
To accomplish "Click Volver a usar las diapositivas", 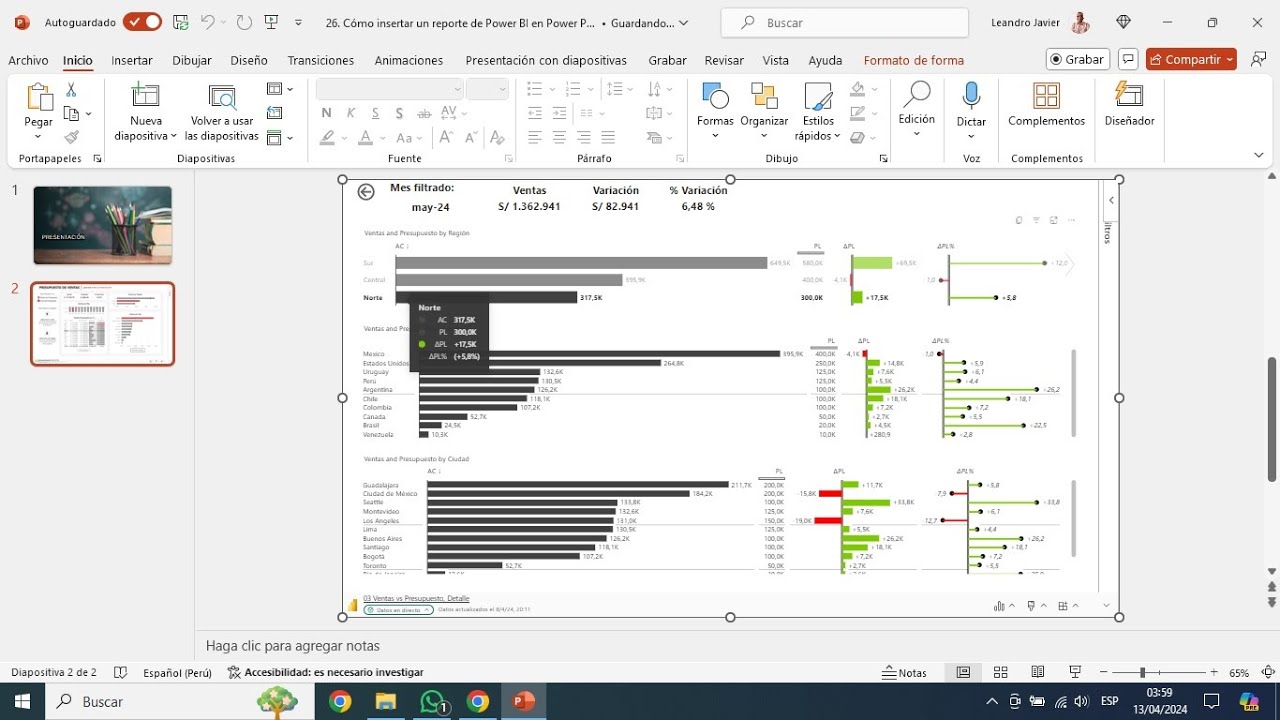I will 222,113.
